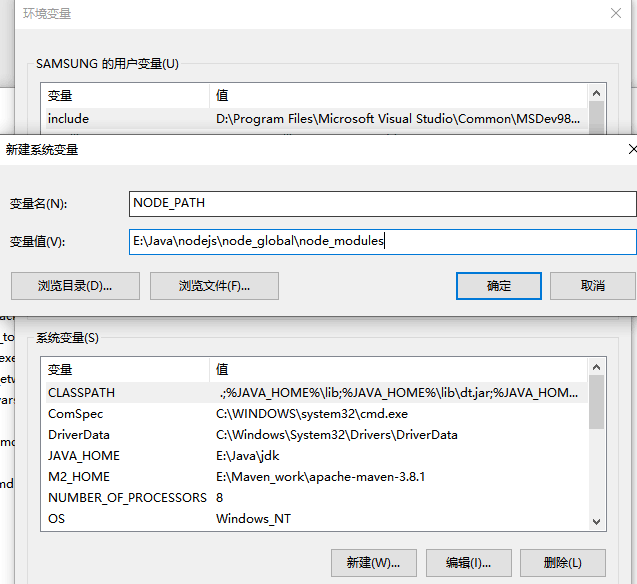Screen dimensions: 637x584
Task: Open 浏览文件(F)... file browser
Action: [214, 286]
